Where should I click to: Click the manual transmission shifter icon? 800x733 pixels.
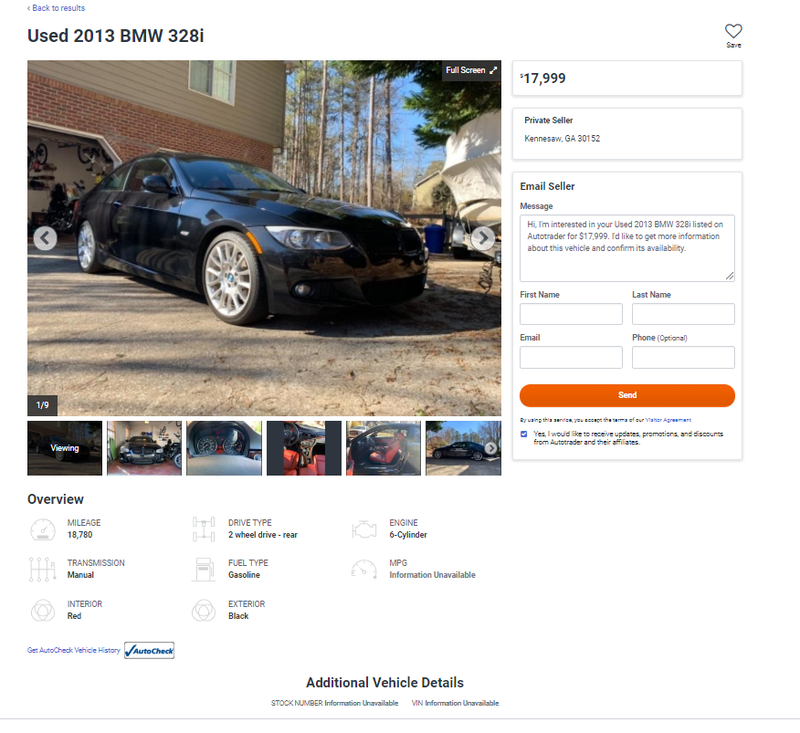tap(43, 569)
